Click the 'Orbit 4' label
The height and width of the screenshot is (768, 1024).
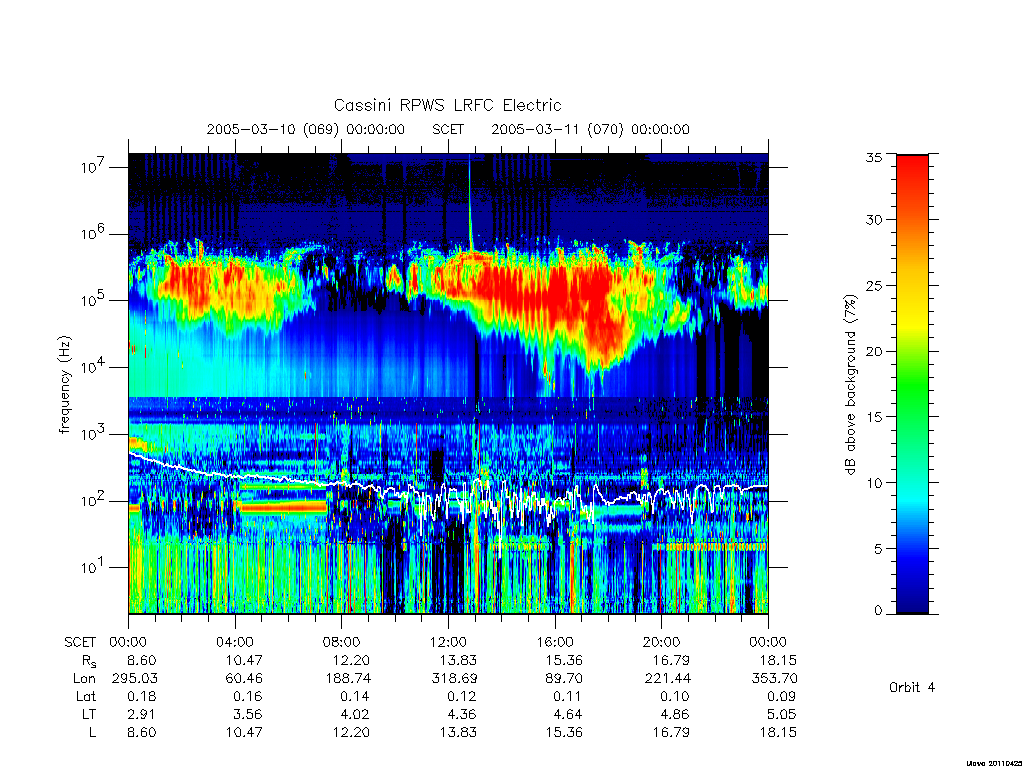tap(912, 687)
